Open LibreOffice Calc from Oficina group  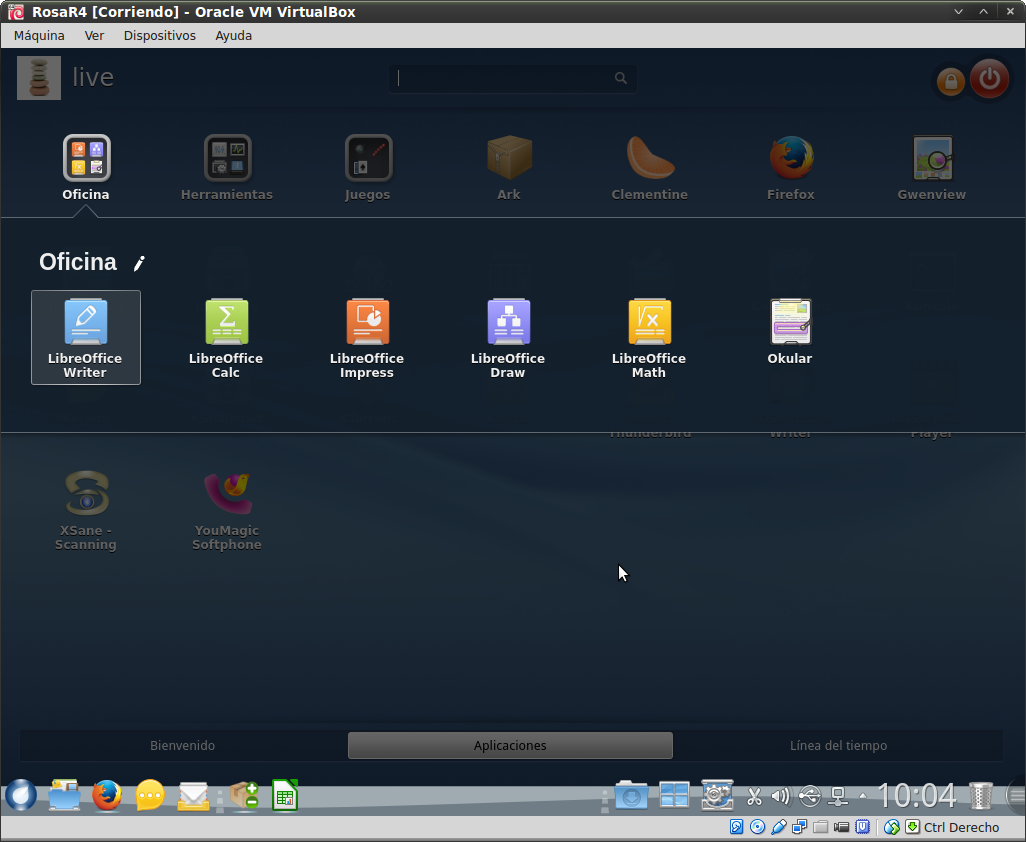226,336
